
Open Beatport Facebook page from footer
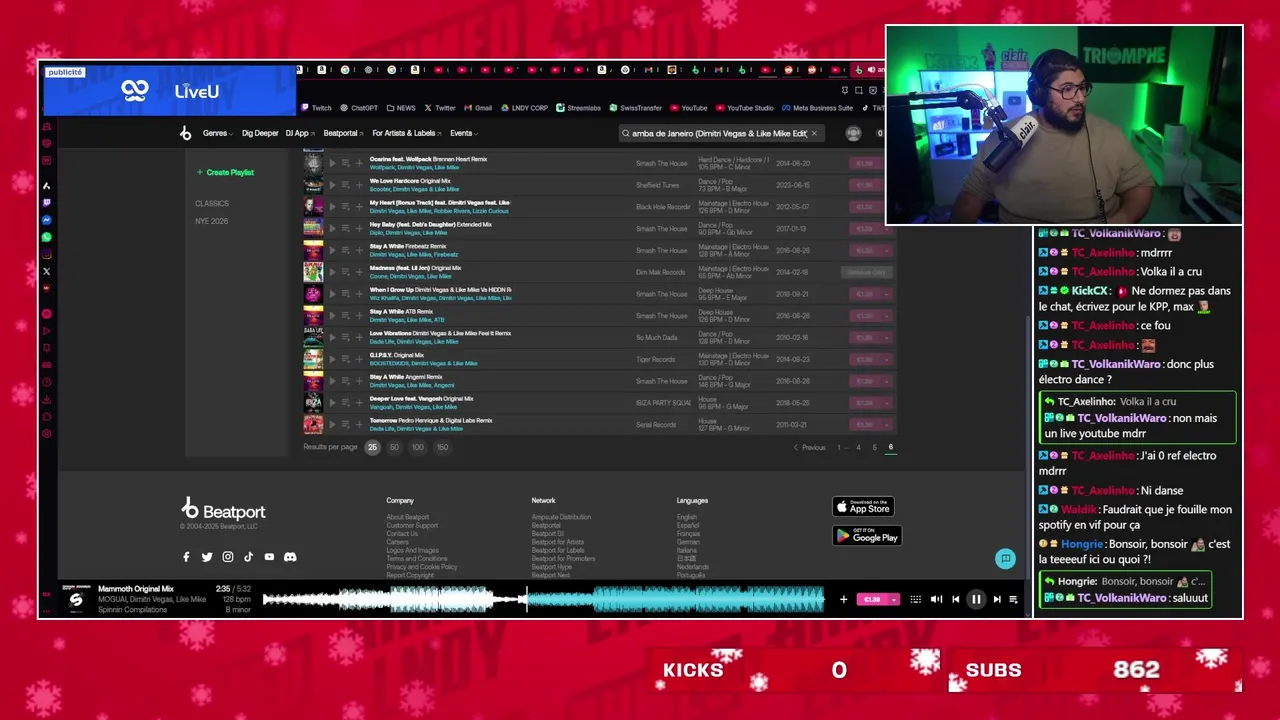pyautogui.click(x=186, y=557)
